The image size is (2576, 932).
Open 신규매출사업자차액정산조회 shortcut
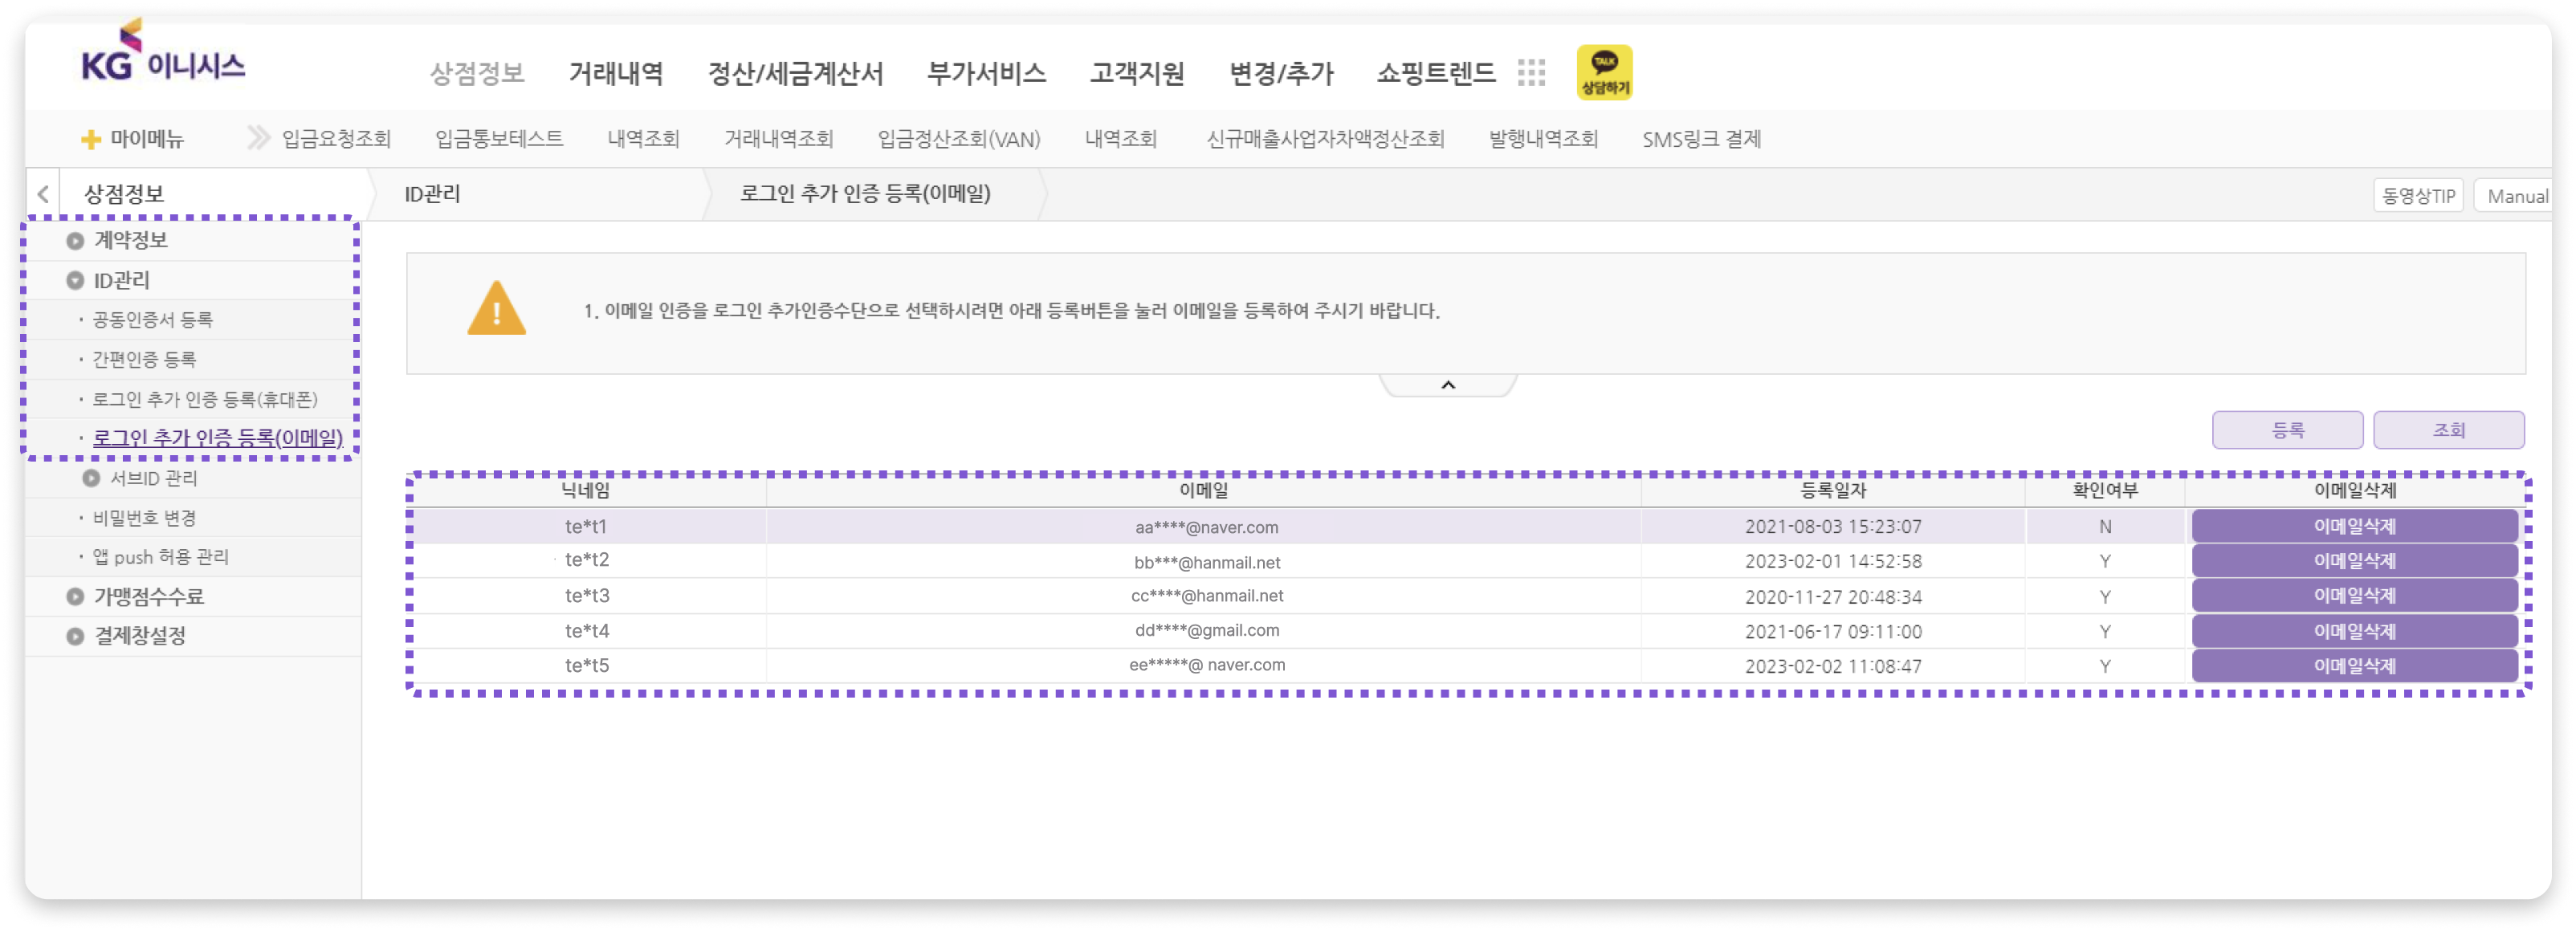pos(1325,139)
